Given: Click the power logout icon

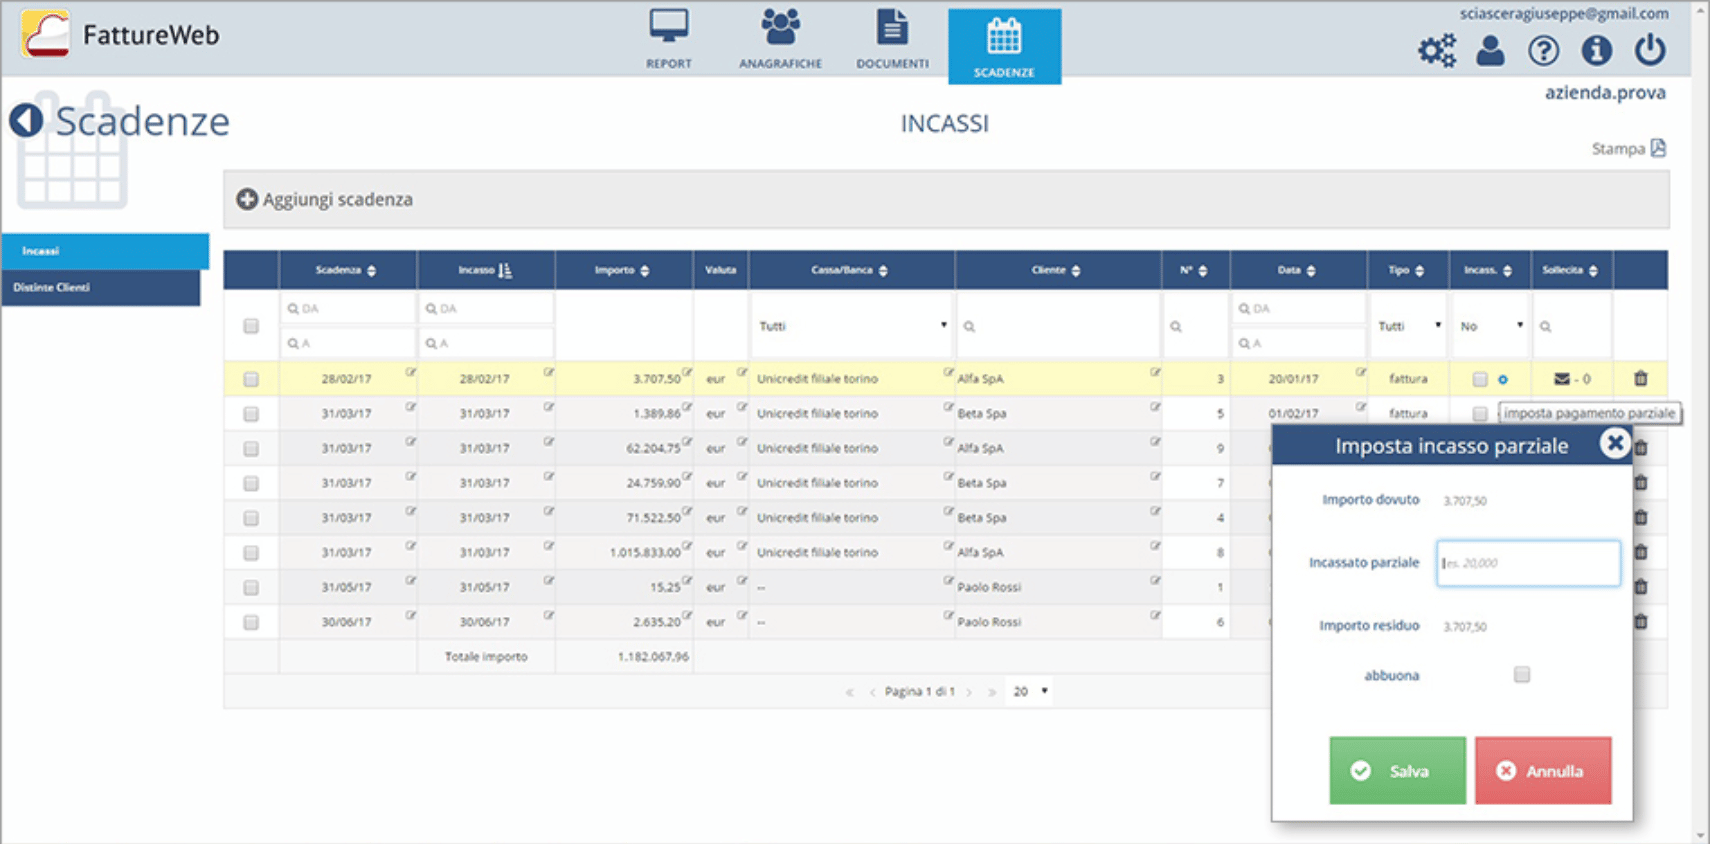Looking at the screenshot, I should (x=1650, y=50).
